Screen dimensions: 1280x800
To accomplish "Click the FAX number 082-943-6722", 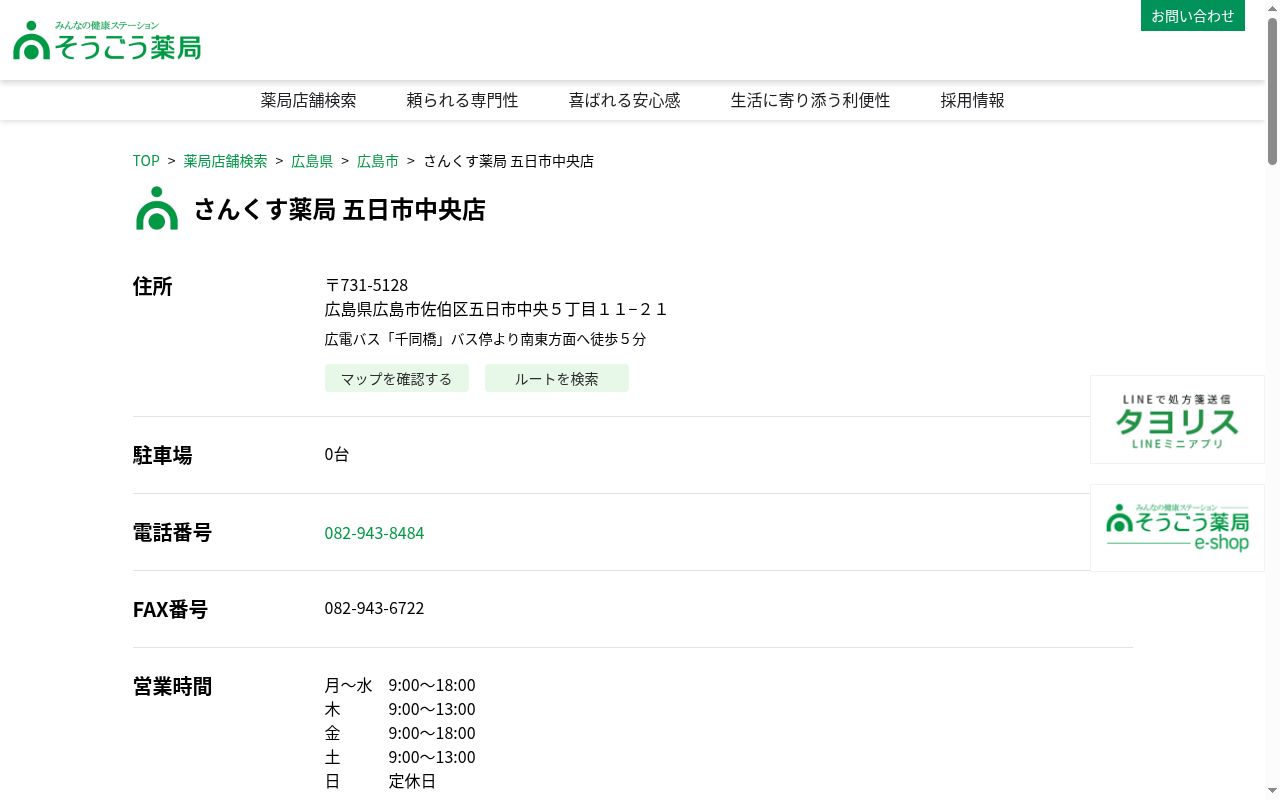I will click(x=374, y=608).
